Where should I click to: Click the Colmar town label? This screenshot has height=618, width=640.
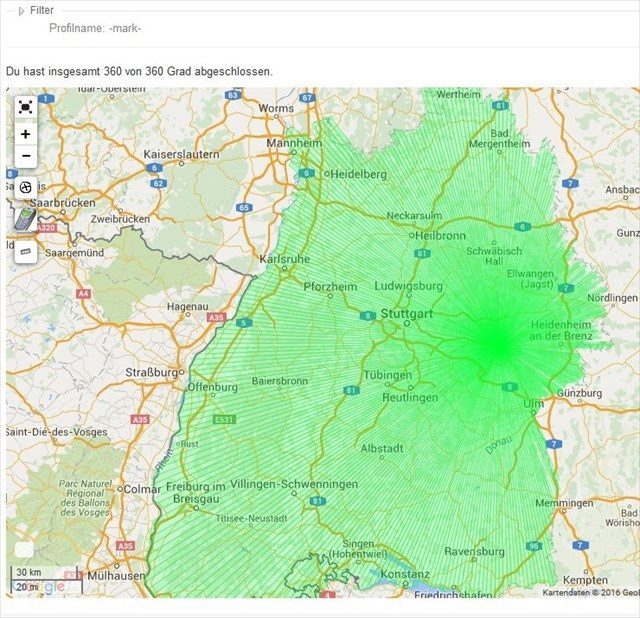coord(142,489)
